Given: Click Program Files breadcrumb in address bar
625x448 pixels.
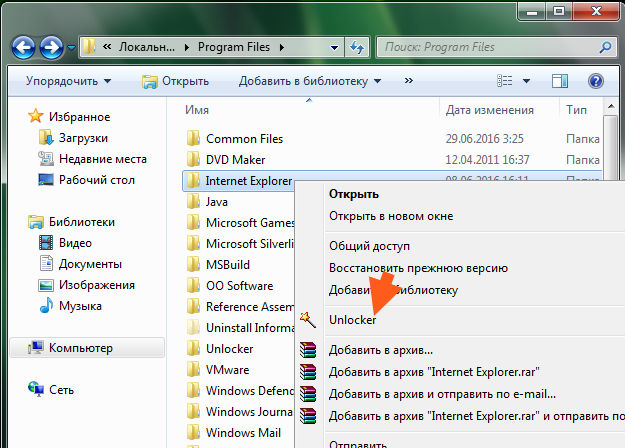Looking at the screenshot, I should point(234,47).
